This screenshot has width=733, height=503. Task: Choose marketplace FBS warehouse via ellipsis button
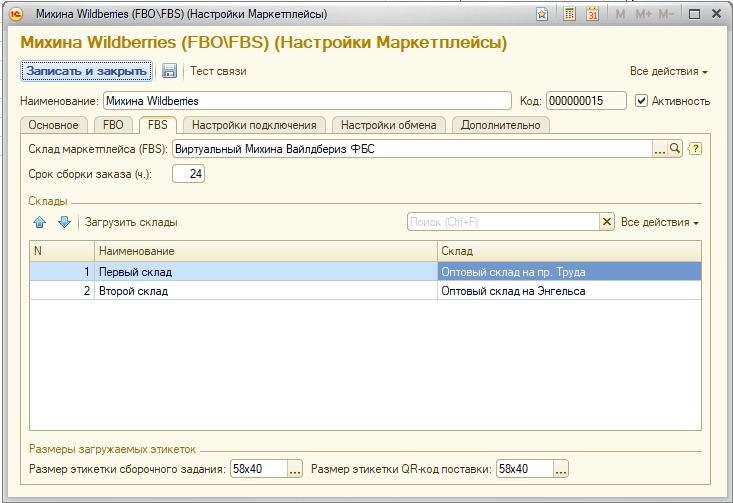[x=660, y=149]
